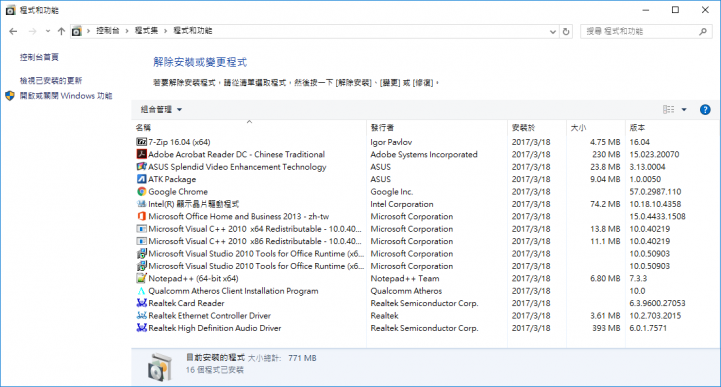Click the installed programs thumbnail in details pane
The width and height of the screenshot is (721, 387).
(x=159, y=367)
